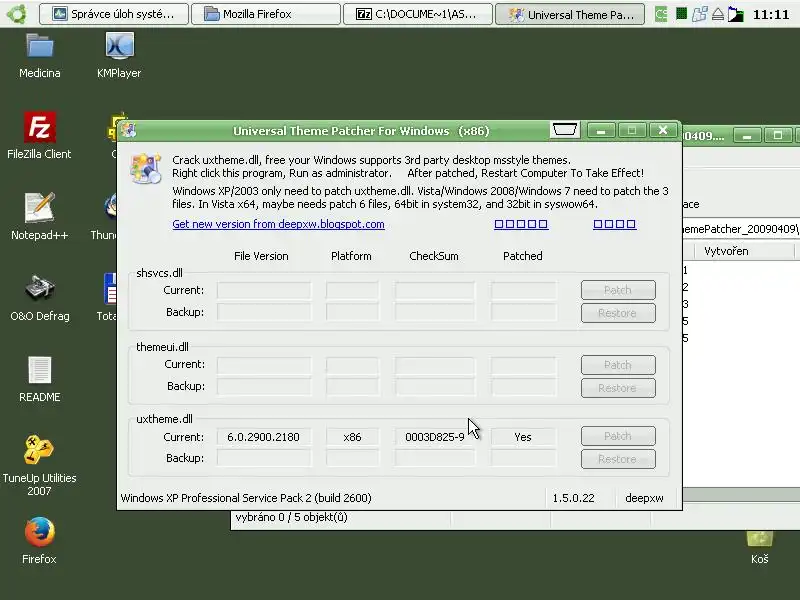Click uxtheme.dll Patched Yes field
Viewport: 800px width, 600px height.
(523, 437)
